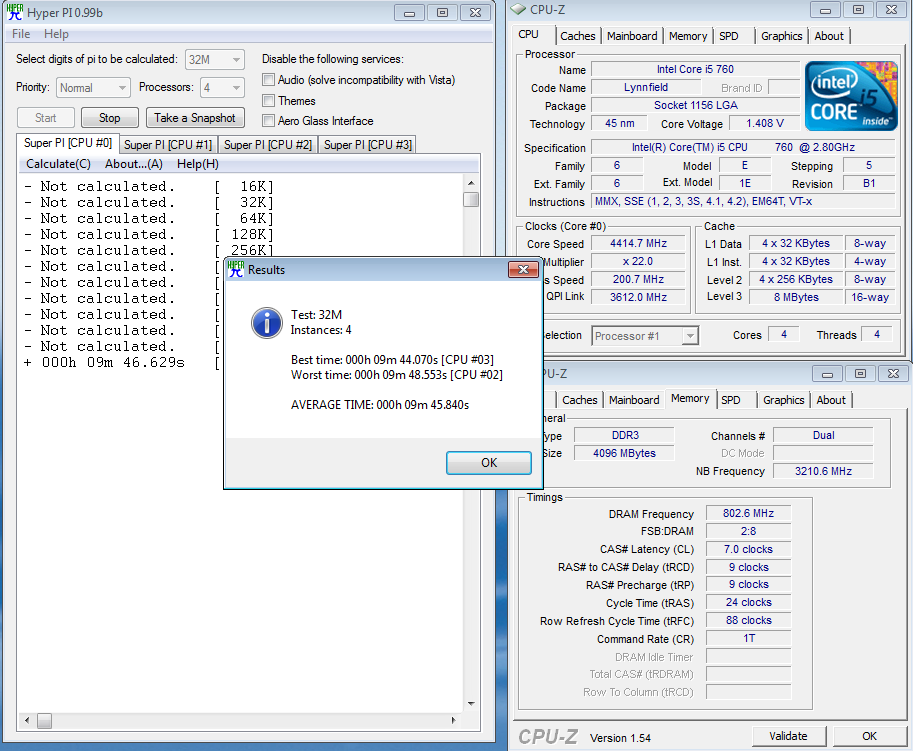The image size is (913, 751).
Task: Open the Priority Normal dropdown
Action: (94, 88)
